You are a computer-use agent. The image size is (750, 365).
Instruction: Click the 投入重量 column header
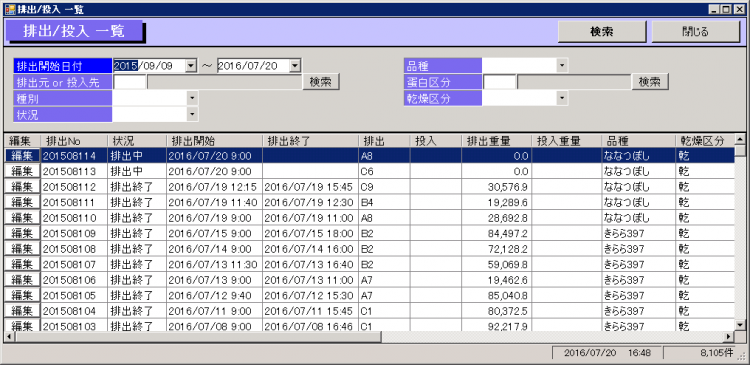tap(566, 141)
